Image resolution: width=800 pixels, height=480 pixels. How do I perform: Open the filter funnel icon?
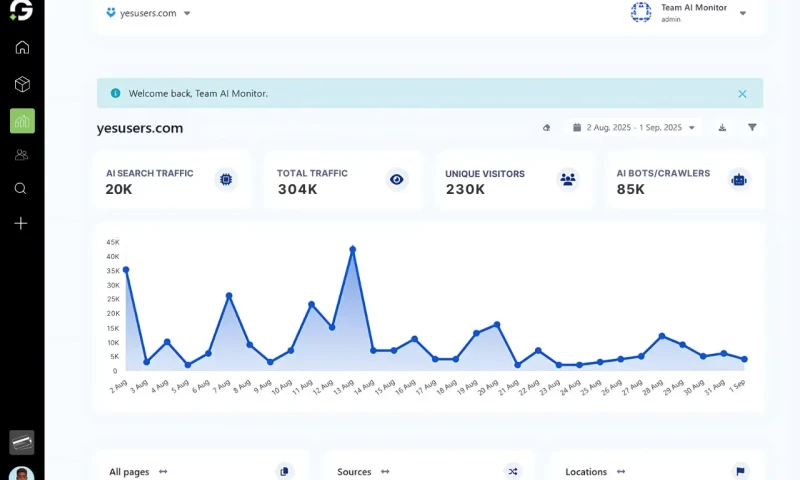tap(752, 128)
